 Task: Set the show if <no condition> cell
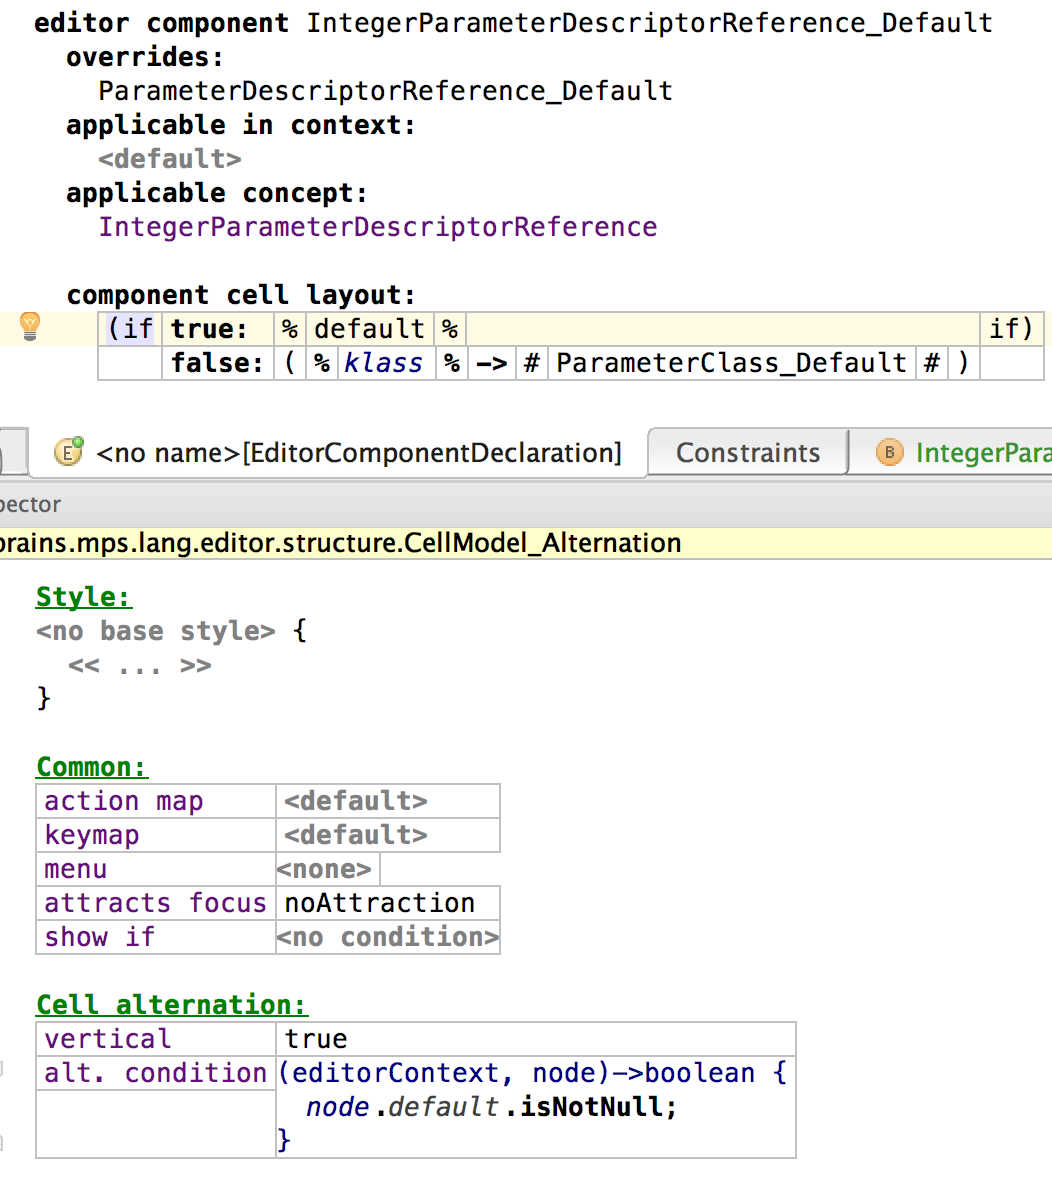point(387,937)
